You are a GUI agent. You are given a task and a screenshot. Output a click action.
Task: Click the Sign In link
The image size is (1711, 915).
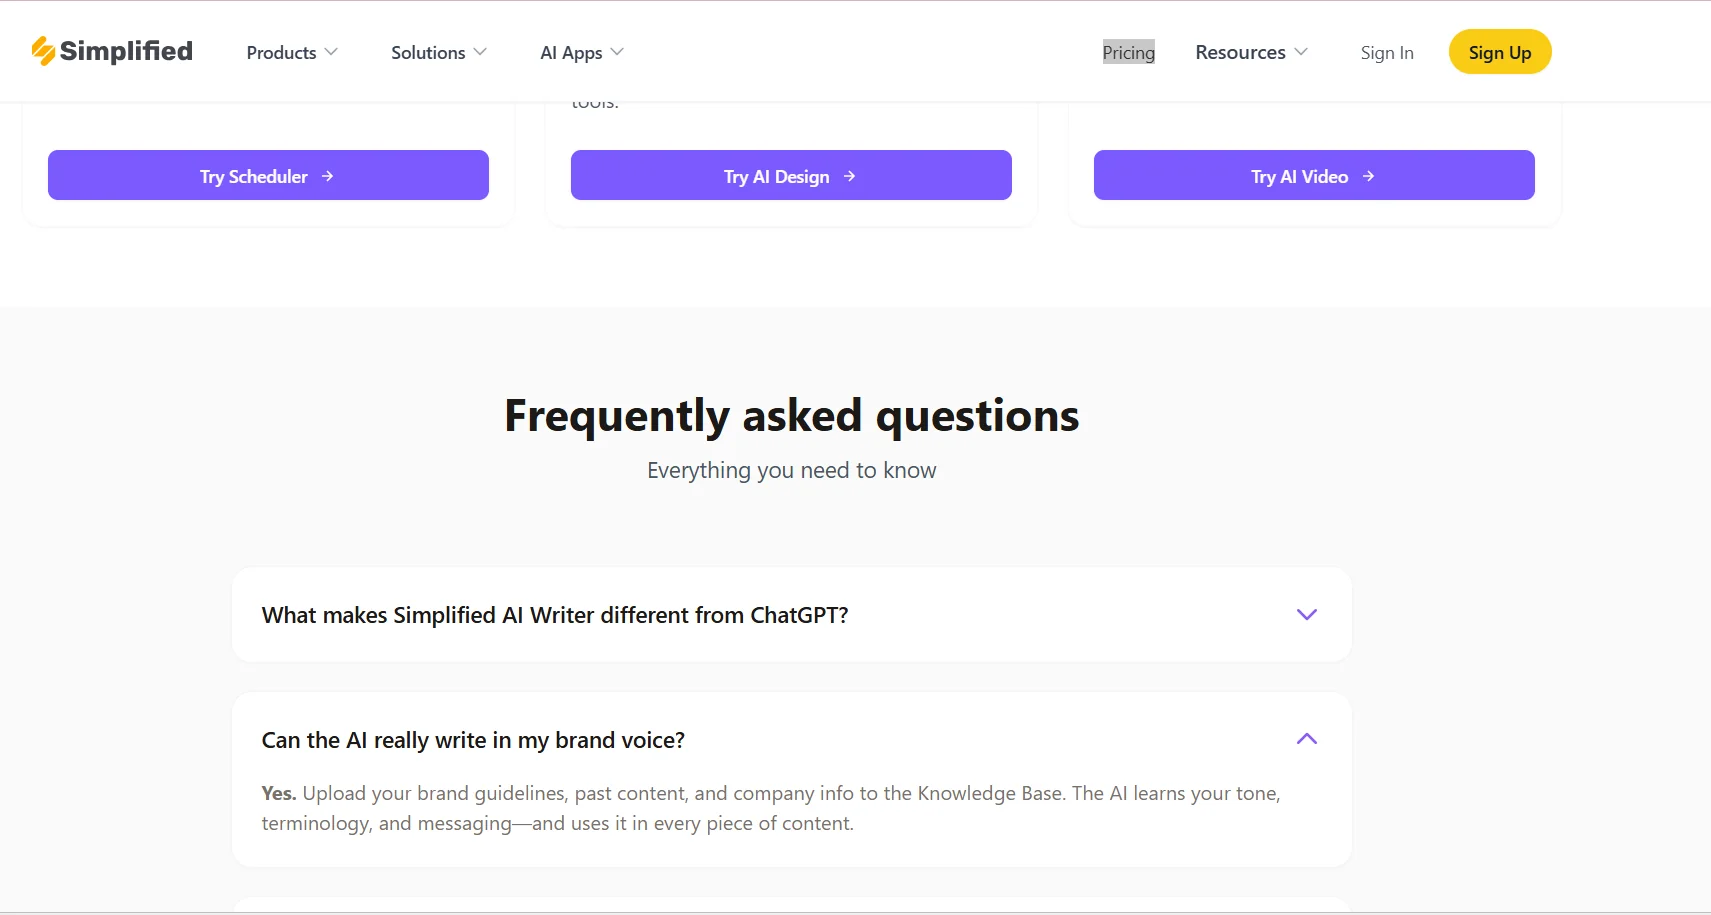pos(1387,52)
